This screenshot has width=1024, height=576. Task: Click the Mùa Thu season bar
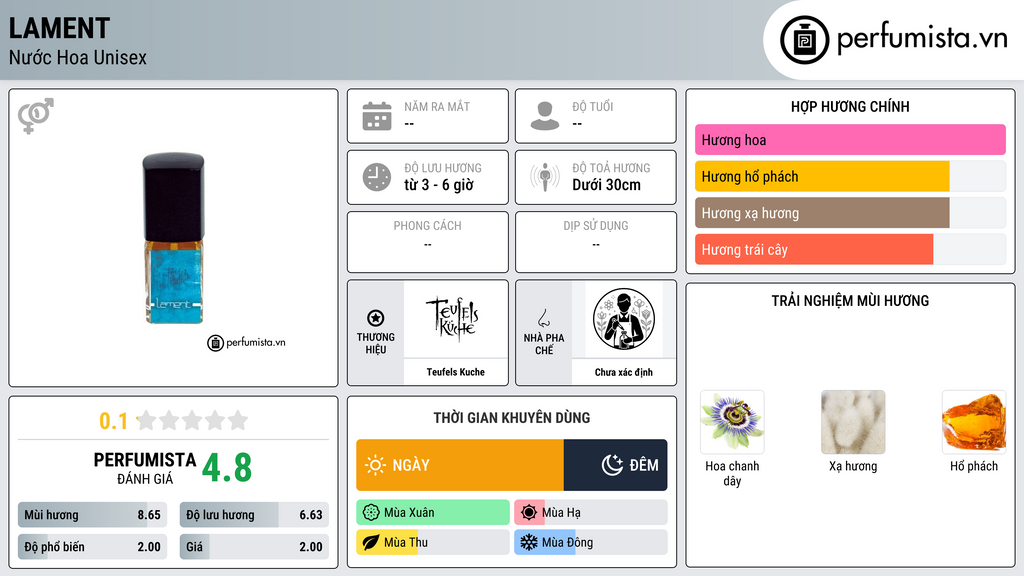pyautogui.click(x=433, y=542)
